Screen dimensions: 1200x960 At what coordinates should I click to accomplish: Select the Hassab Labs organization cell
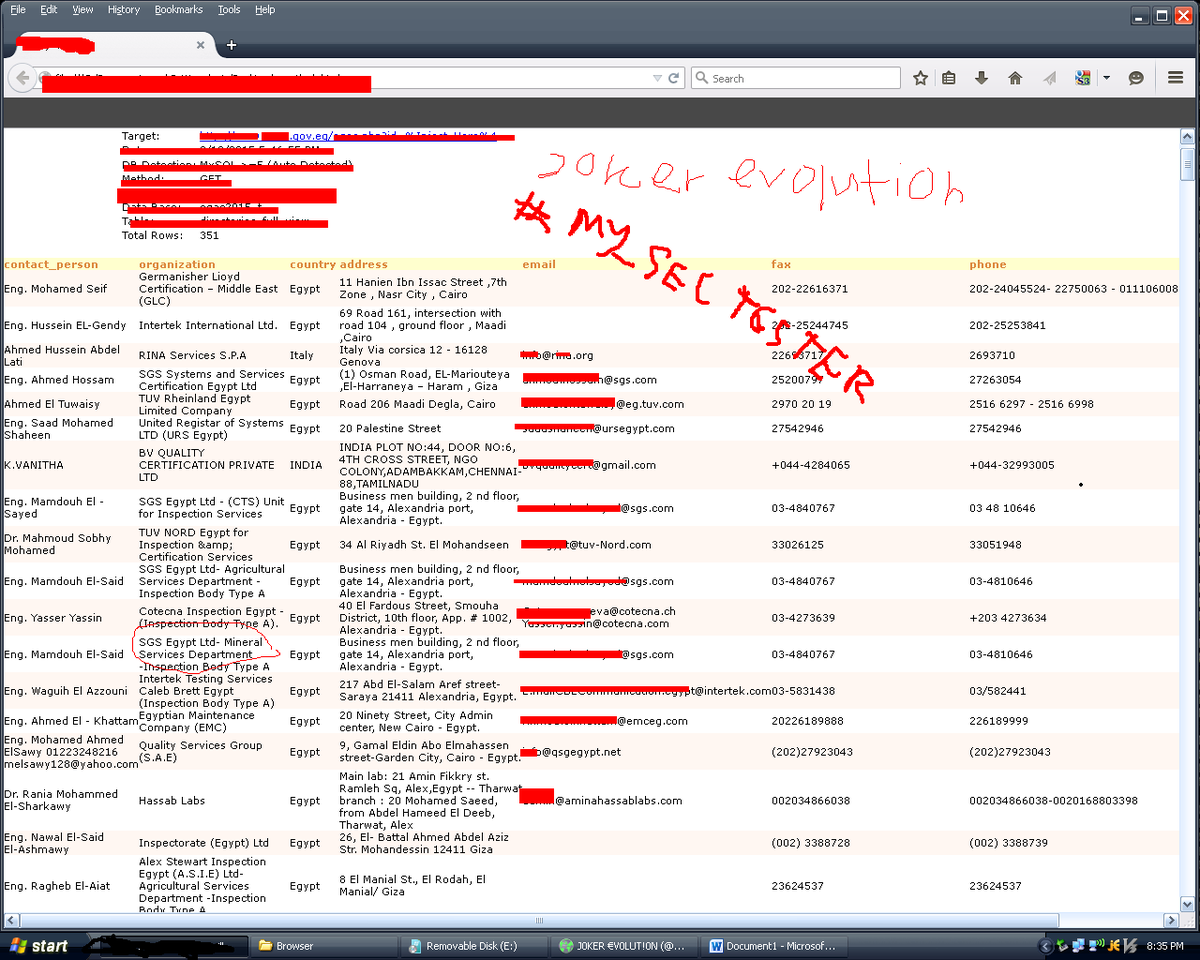[172, 801]
